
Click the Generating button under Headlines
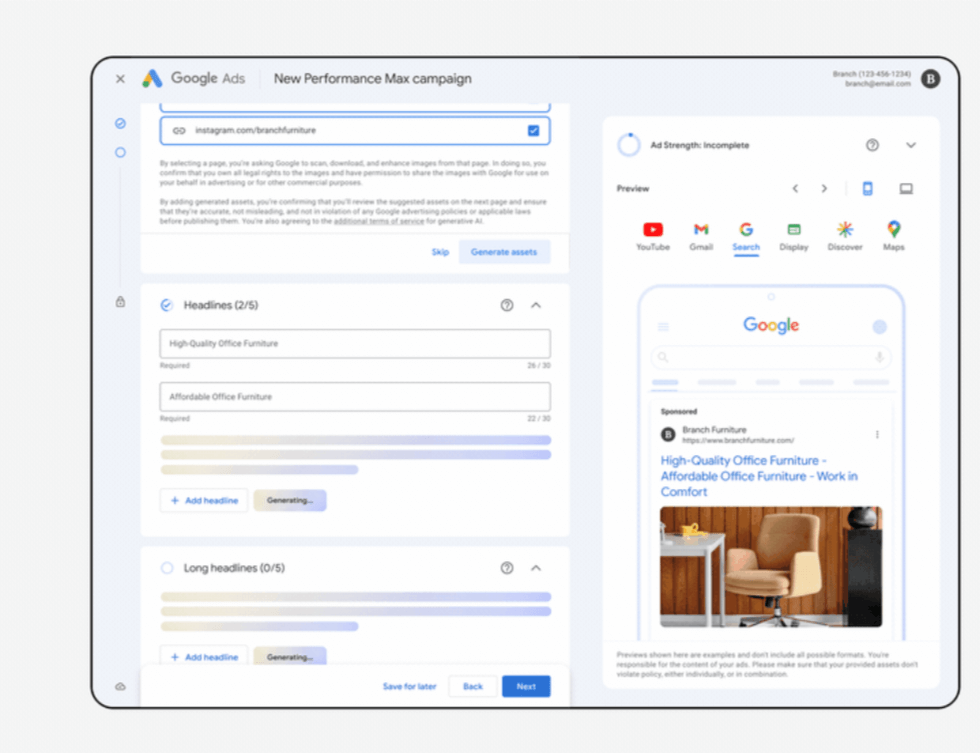click(289, 501)
